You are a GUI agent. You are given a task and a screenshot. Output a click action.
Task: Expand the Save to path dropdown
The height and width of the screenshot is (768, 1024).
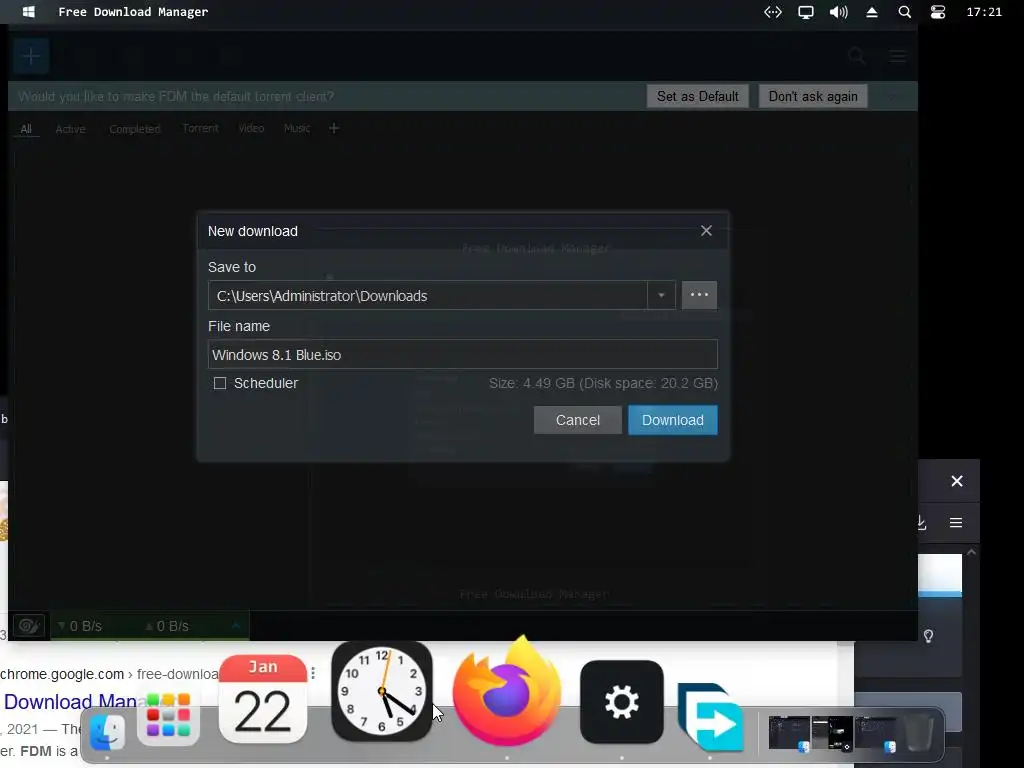tap(661, 295)
